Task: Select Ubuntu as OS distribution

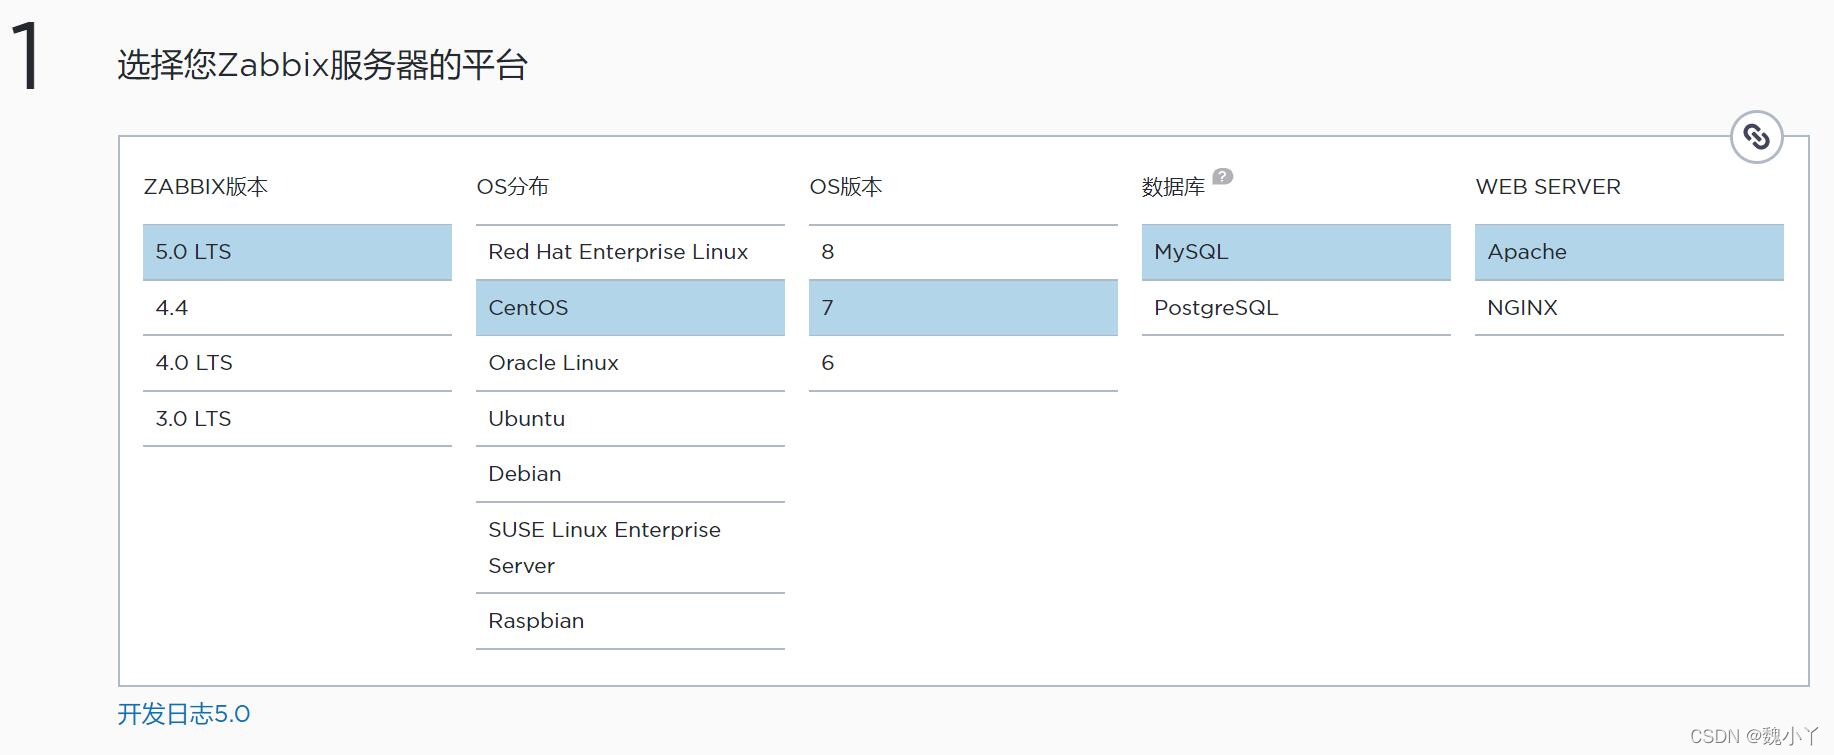Action: (x=630, y=419)
